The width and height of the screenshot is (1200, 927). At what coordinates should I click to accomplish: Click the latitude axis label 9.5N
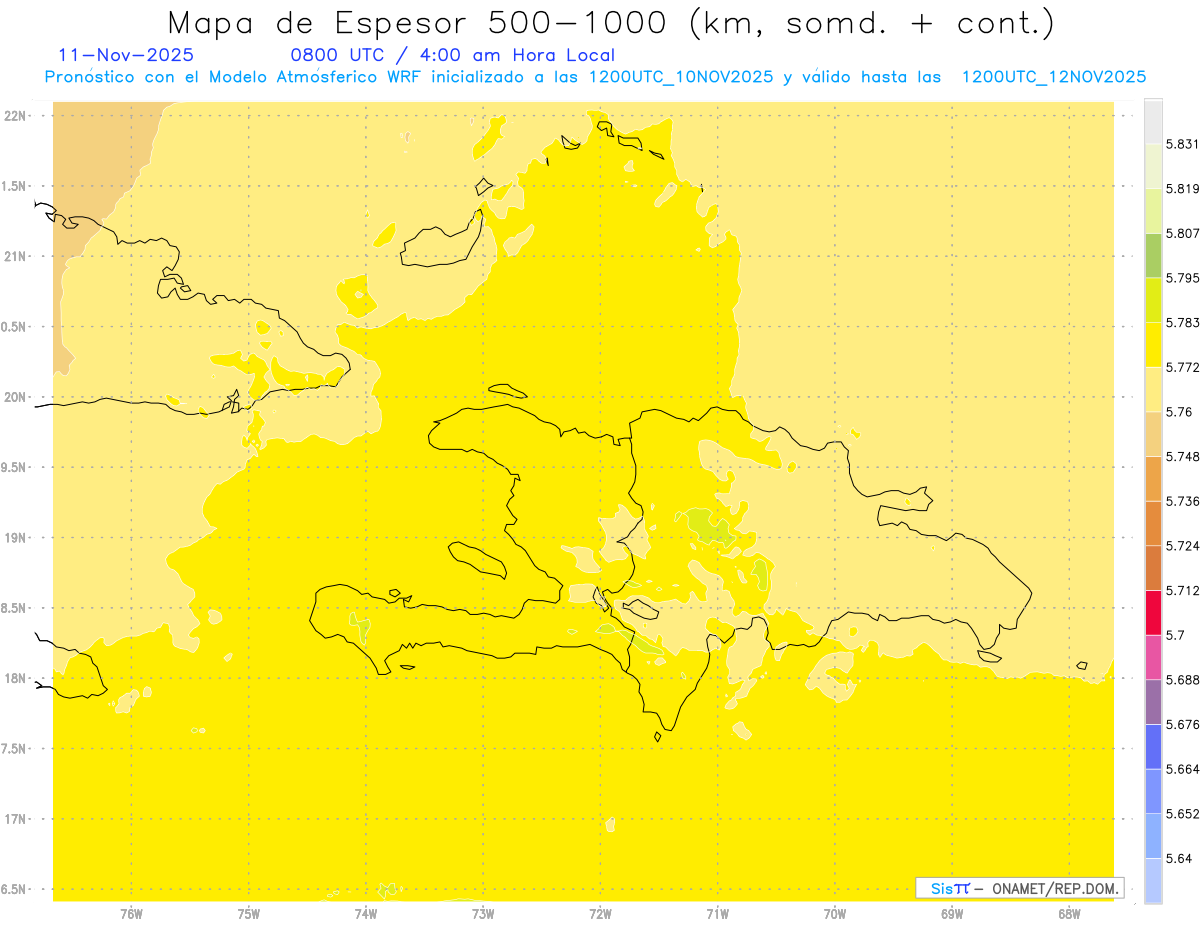tap(15, 467)
